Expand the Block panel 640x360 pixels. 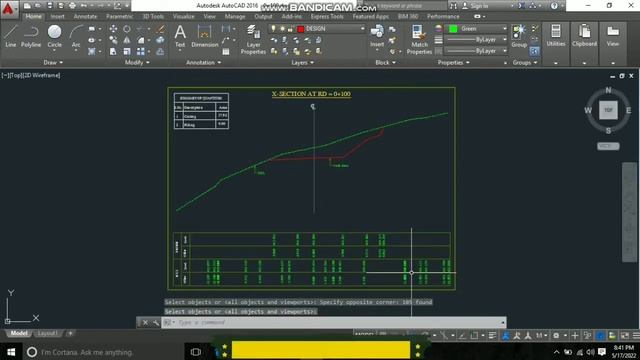tap(385, 62)
